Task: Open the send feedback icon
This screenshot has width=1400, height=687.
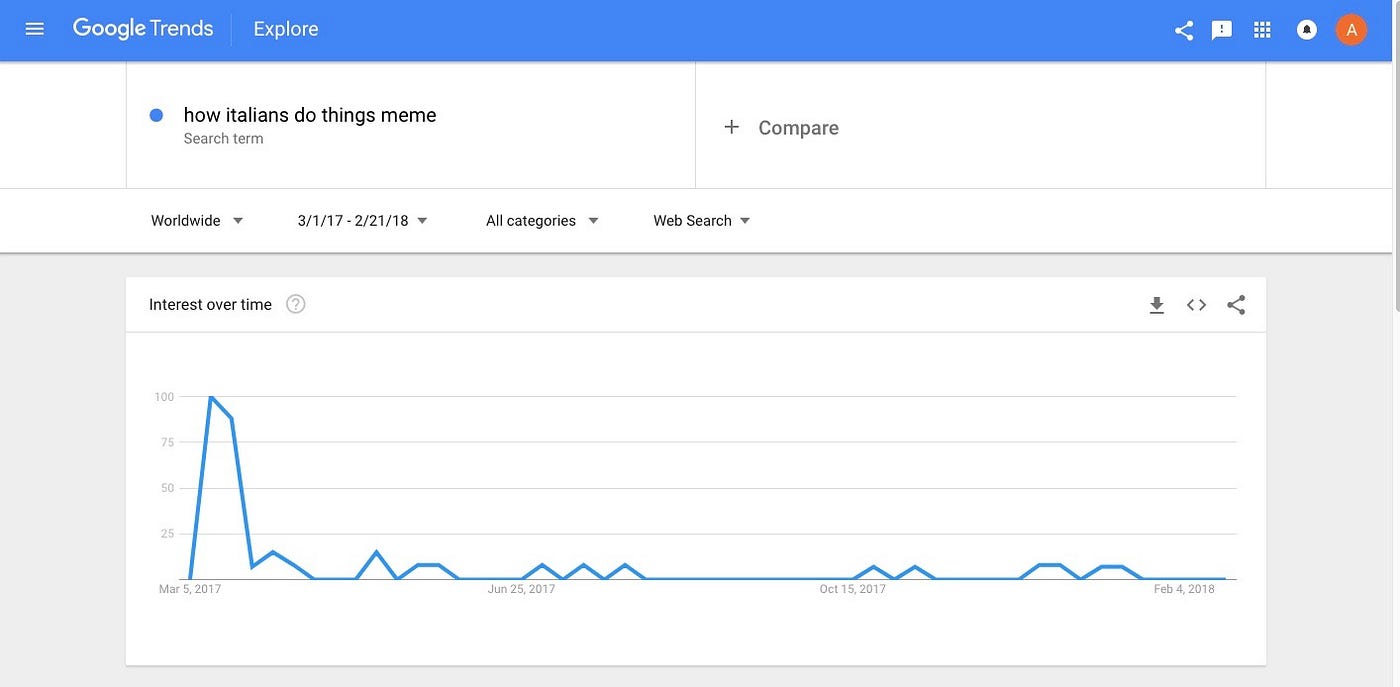Action: tap(1222, 30)
